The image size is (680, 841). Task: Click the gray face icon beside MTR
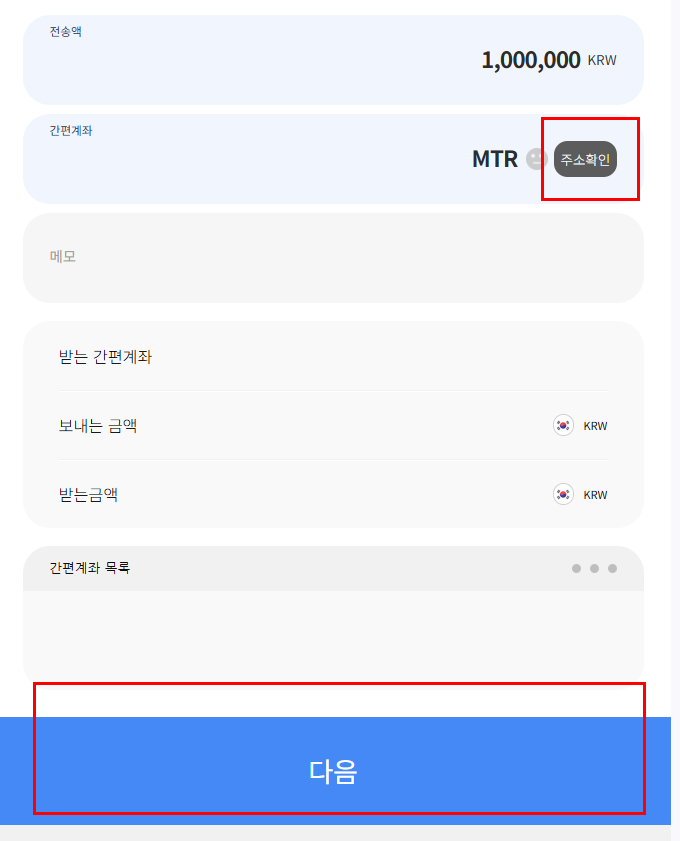pos(536,159)
